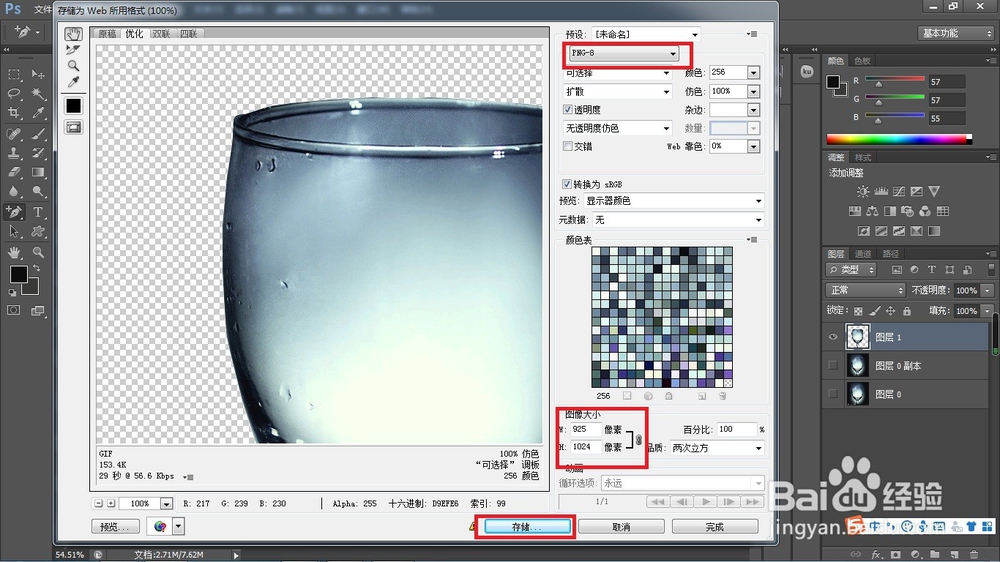The width and height of the screenshot is (1000, 562).
Task: Open the 预览 显示器颜色 dropdown
Action: tap(673, 201)
